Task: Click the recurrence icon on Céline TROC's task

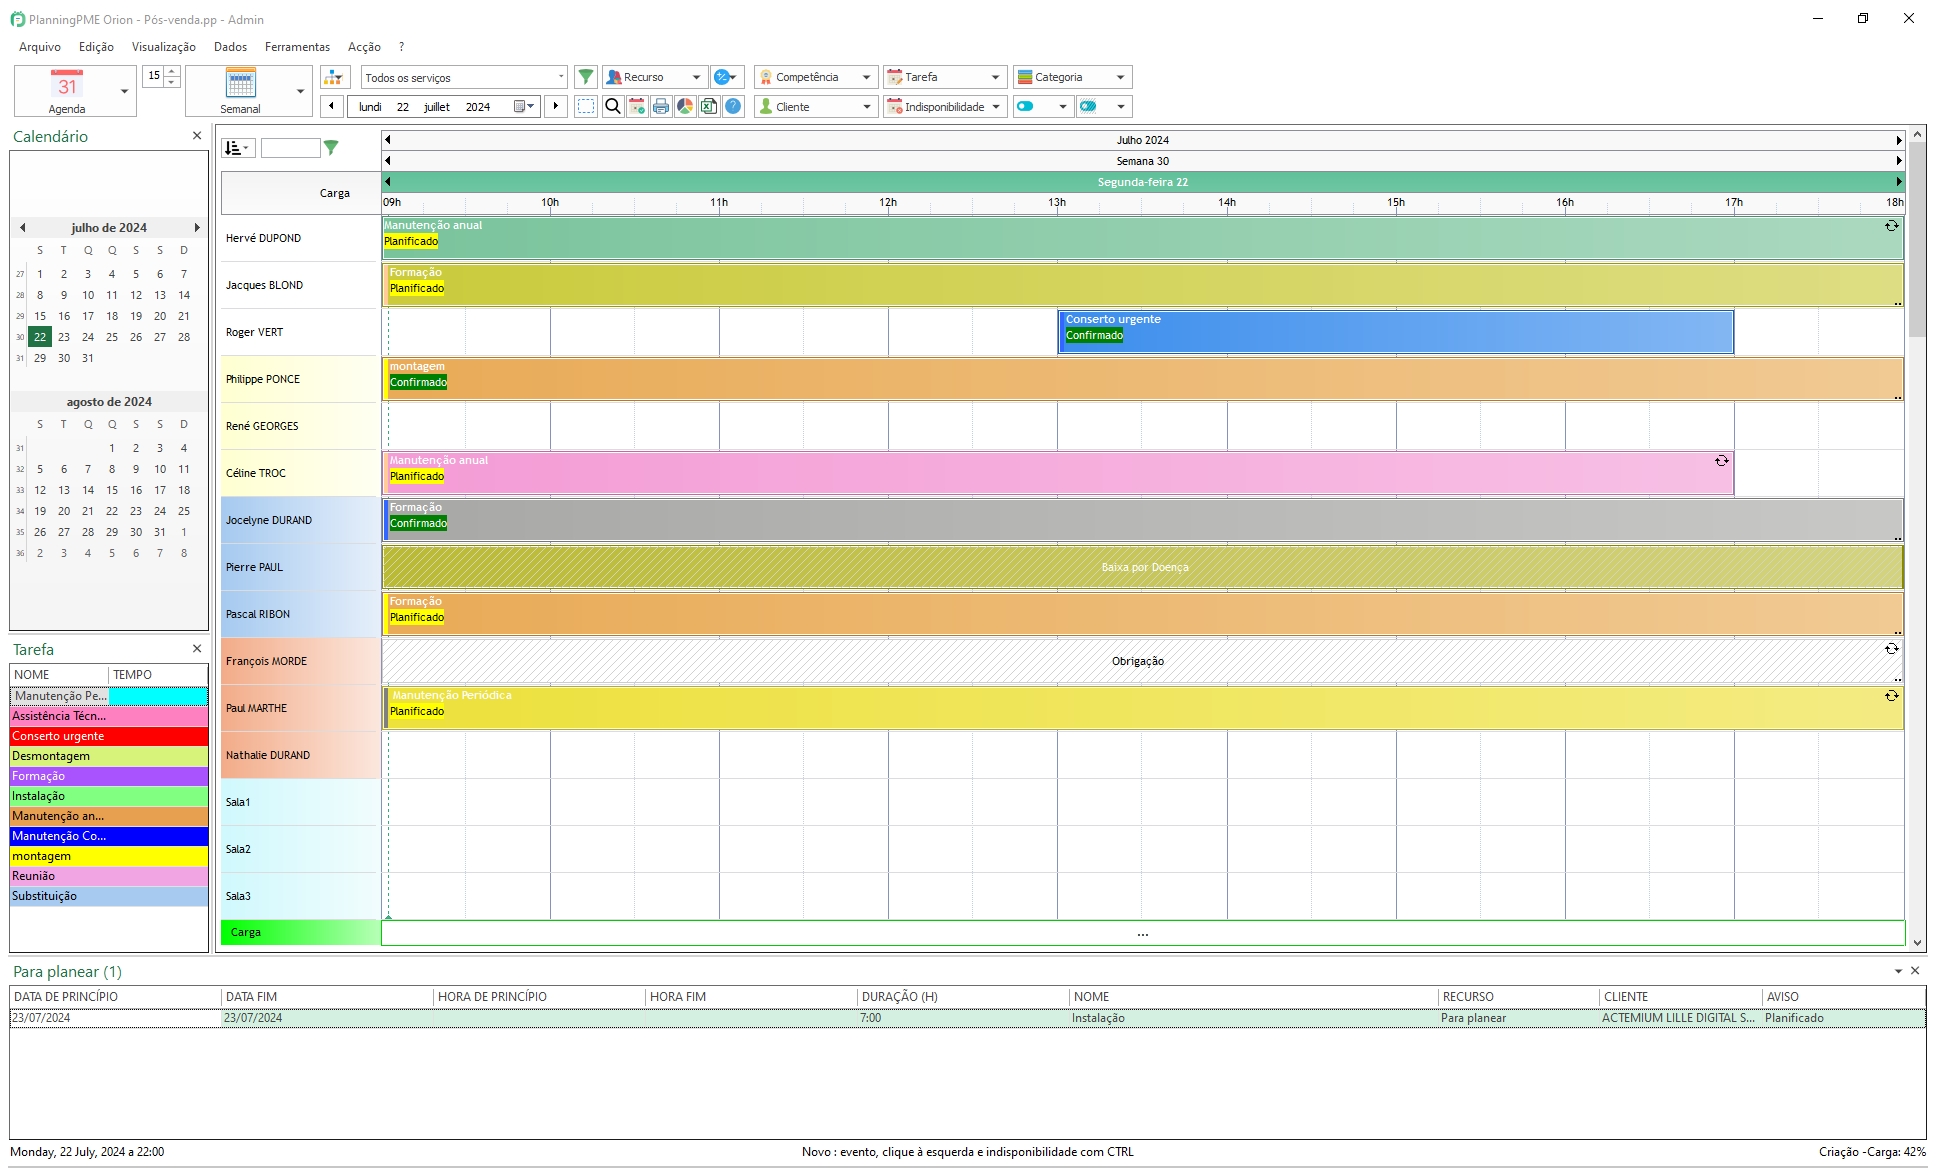Action: click(x=1721, y=461)
